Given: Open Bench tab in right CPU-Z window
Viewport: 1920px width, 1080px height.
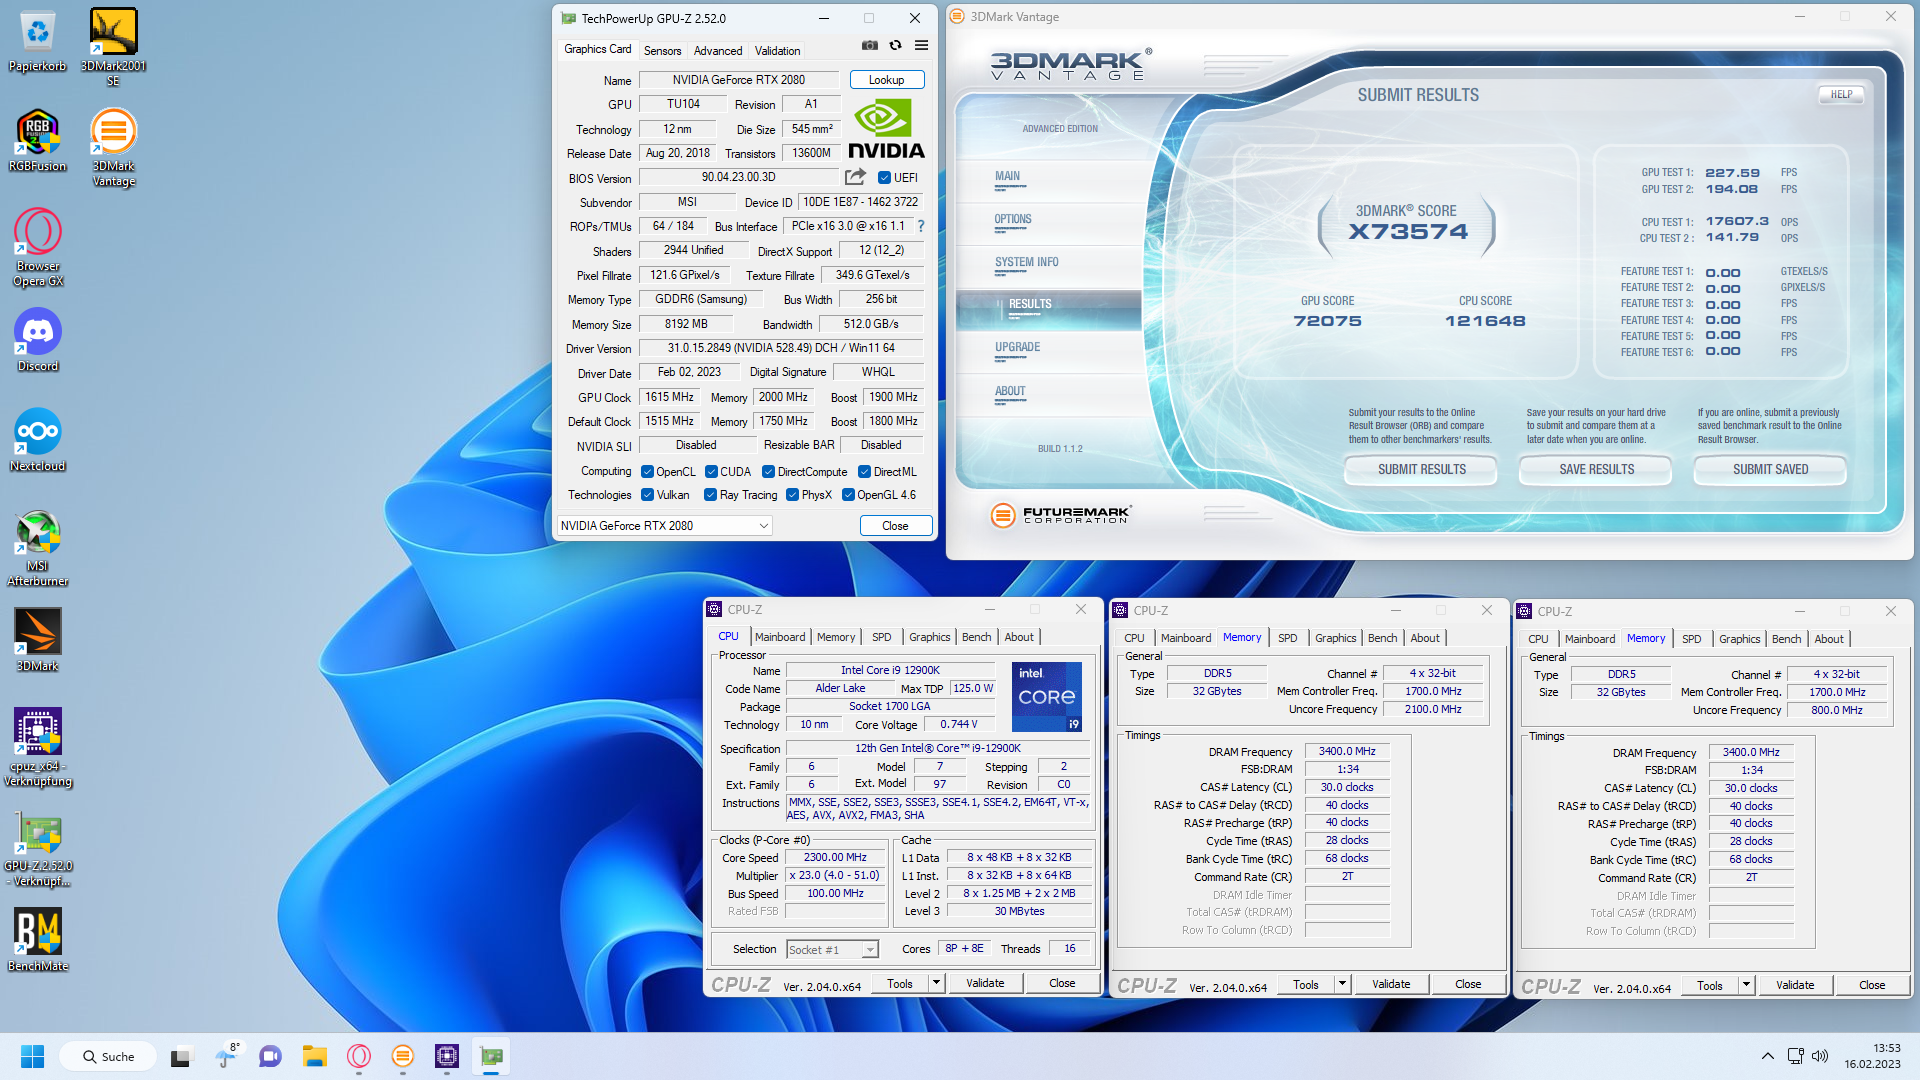Looking at the screenshot, I should click(x=1787, y=639).
